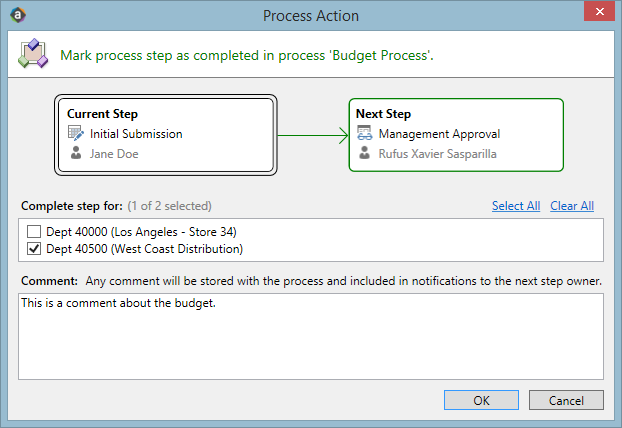Uncheck Dept 40500 West Coast Distribution

(x=35, y=249)
